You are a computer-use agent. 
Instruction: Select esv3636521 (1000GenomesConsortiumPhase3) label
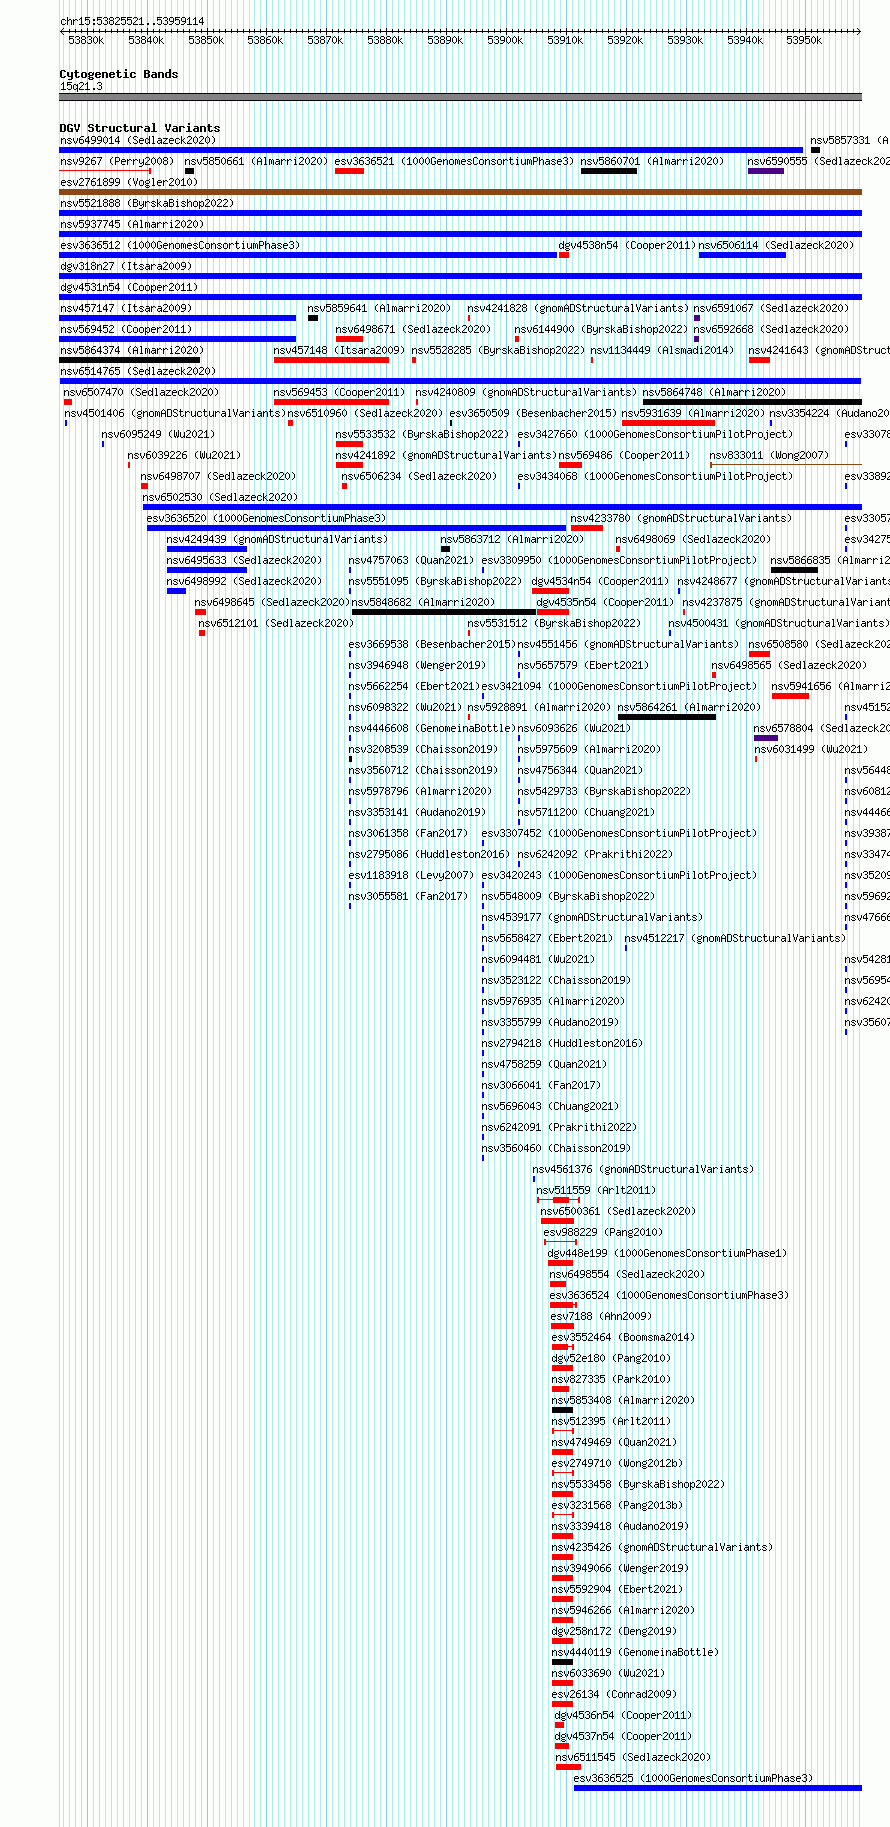[455, 161]
